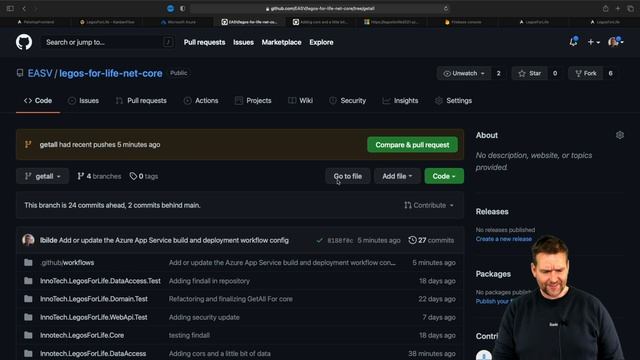Viewport: 640px width, 360px height.
Task: Open the latest commit message link
Action: [174, 240]
